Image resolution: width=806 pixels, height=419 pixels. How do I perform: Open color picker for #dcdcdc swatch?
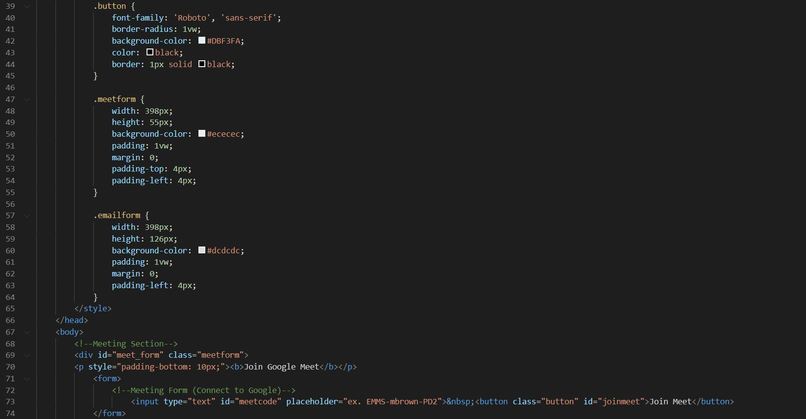202,250
